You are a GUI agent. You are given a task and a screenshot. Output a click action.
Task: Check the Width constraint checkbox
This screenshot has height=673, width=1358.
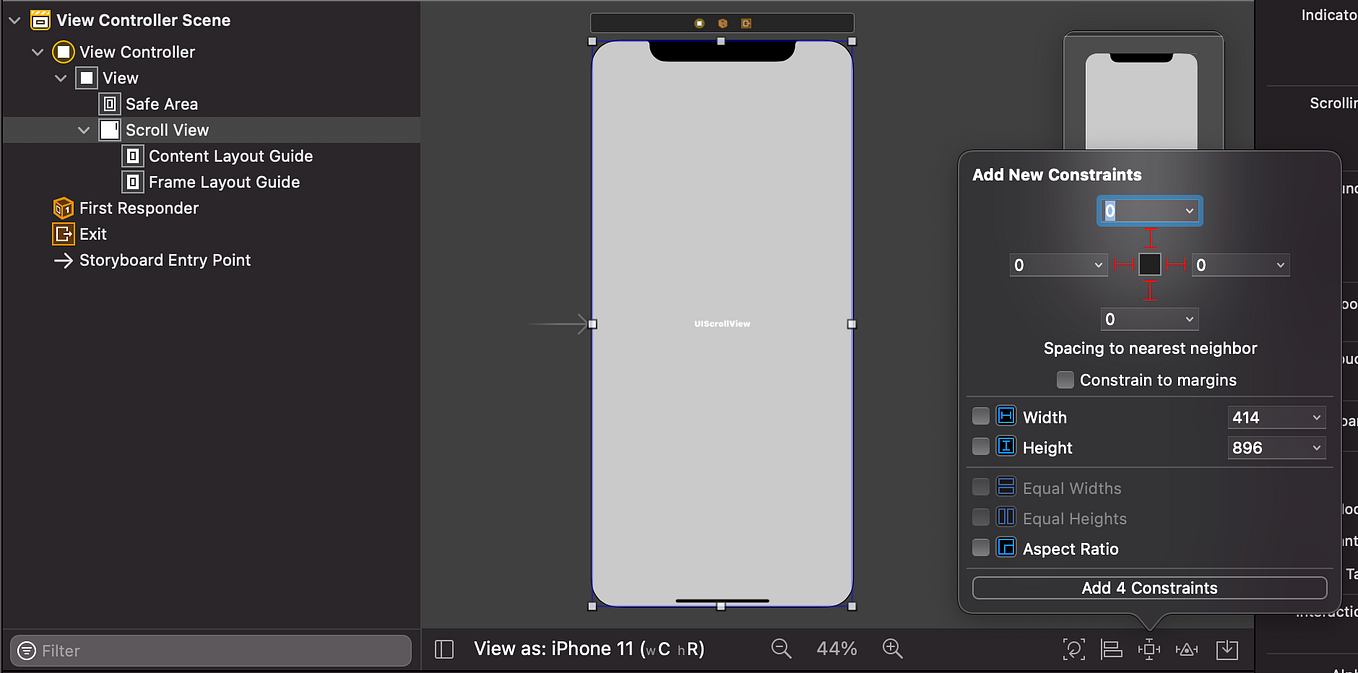pyautogui.click(x=981, y=415)
